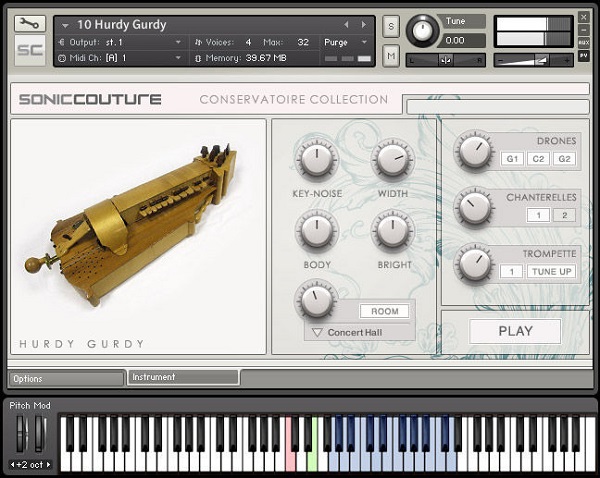
Task: Click the Memory 39.67 MB text
Action: pos(246,58)
